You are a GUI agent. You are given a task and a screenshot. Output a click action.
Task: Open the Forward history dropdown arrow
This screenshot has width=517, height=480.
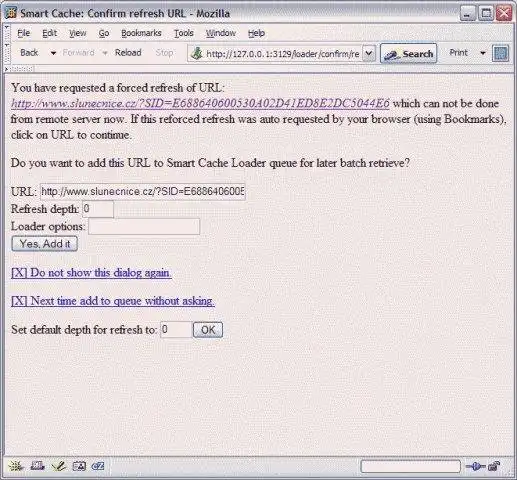tap(105, 53)
